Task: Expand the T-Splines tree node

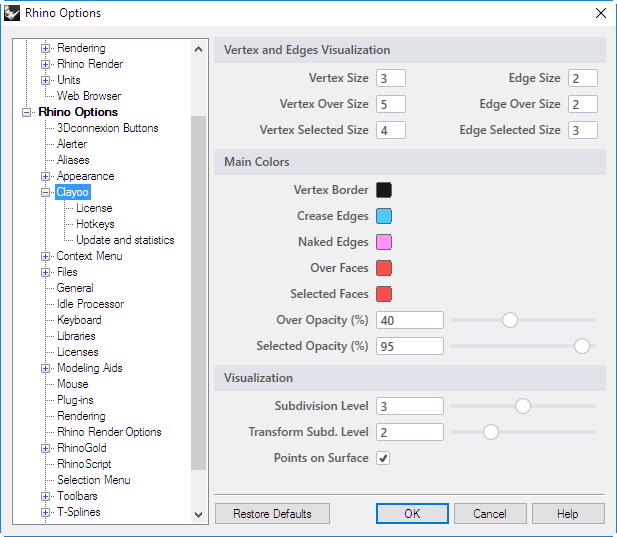Action: (46, 512)
